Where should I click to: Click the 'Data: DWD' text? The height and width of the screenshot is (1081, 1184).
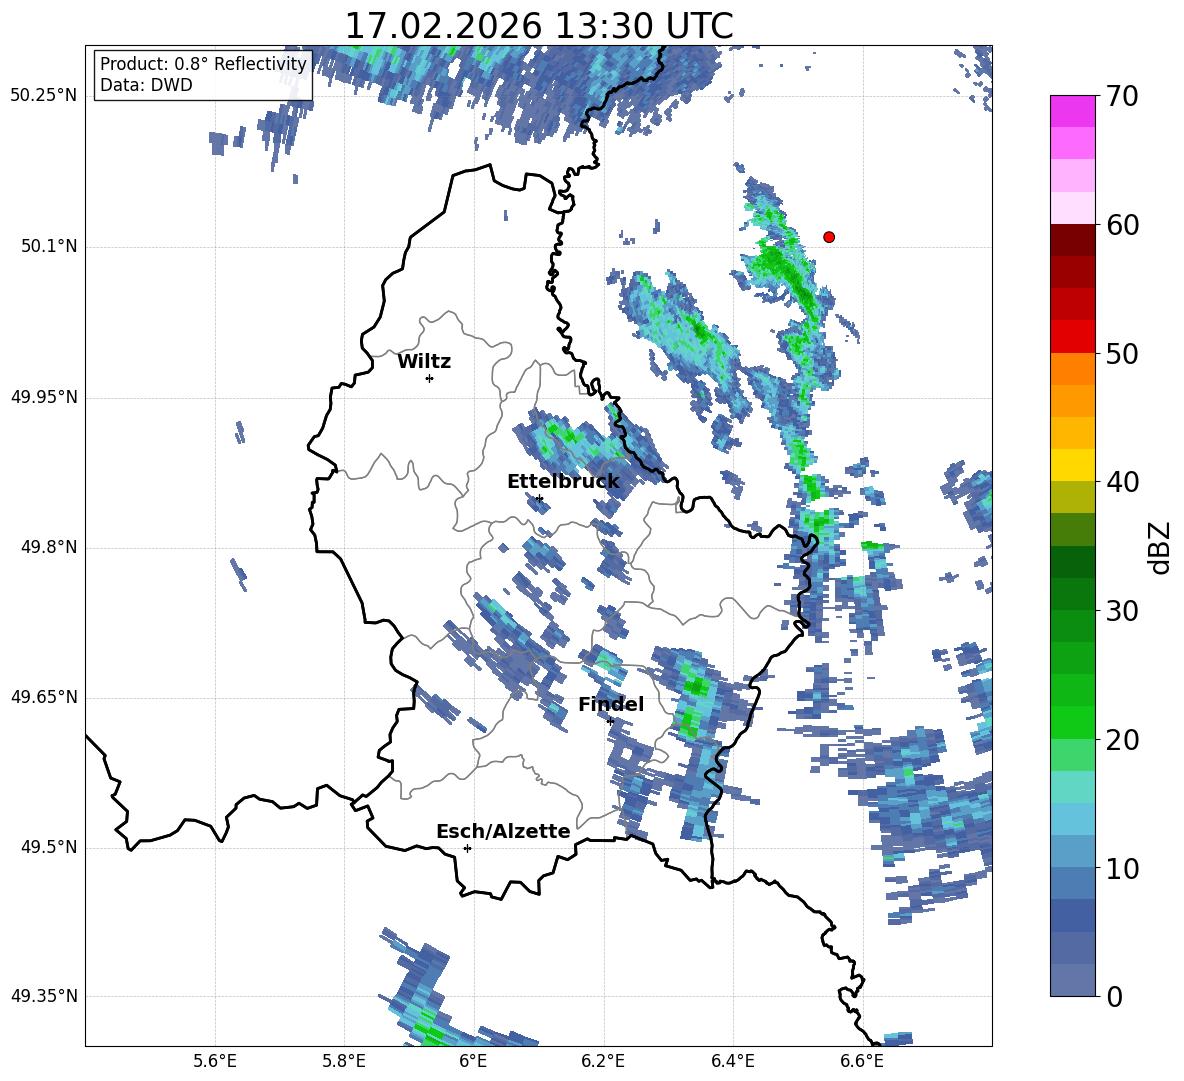pyautogui.click(x=146, y=85)
